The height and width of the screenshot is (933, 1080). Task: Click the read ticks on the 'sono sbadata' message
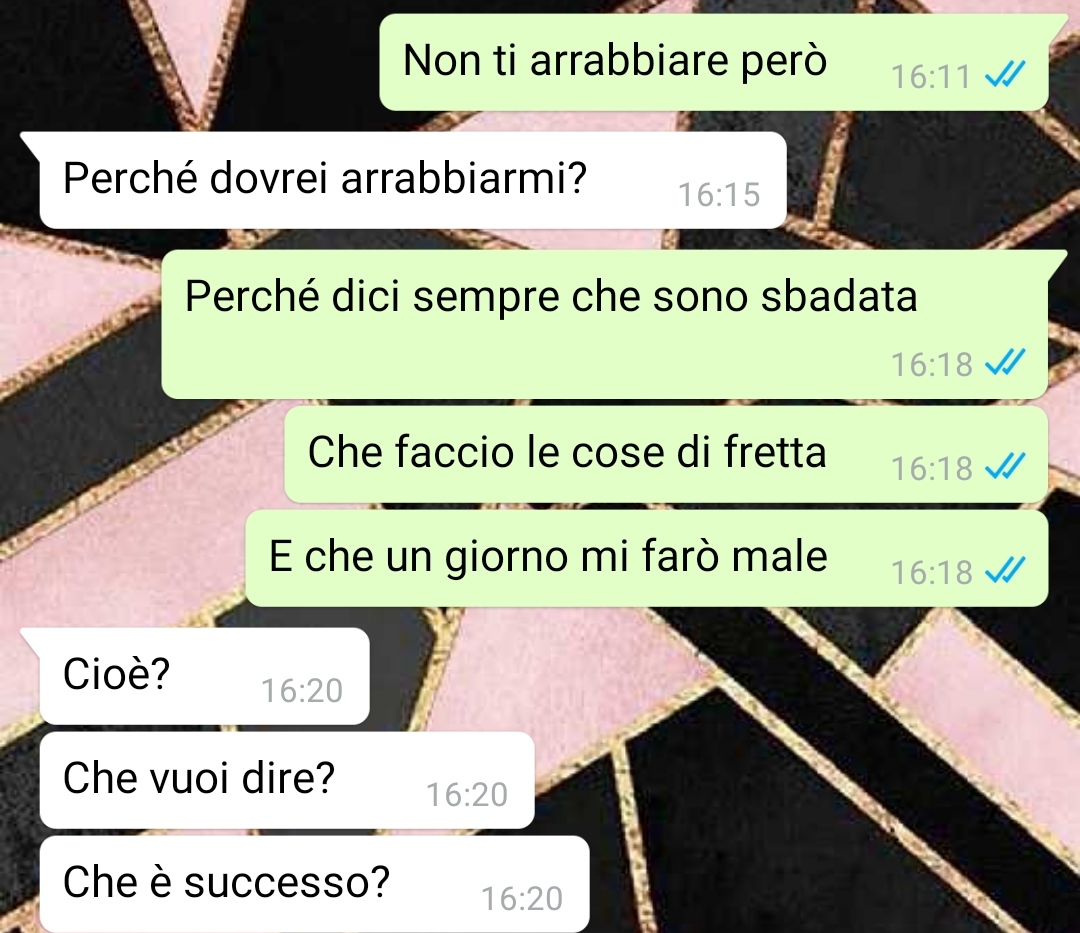click(1005, 362)
